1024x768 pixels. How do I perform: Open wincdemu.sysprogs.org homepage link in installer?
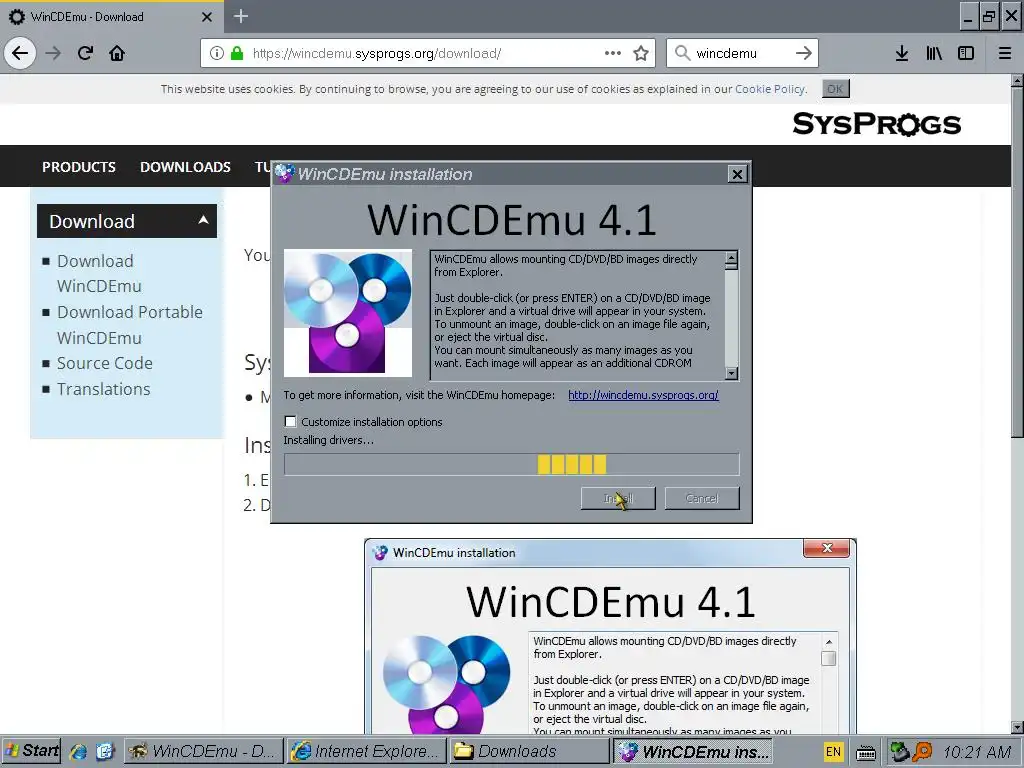pos(643,395)
